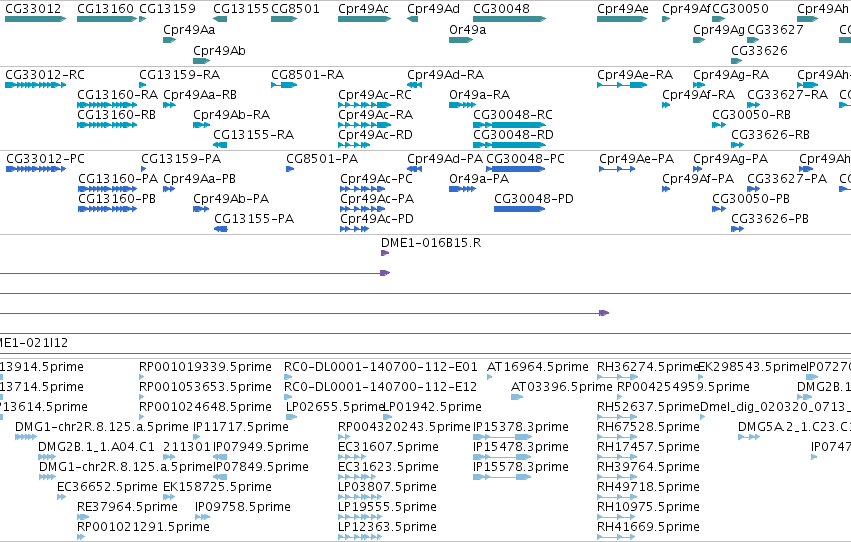Click the CG33012-RC transcript label
The image size is (851, 542).
(45, 75)
